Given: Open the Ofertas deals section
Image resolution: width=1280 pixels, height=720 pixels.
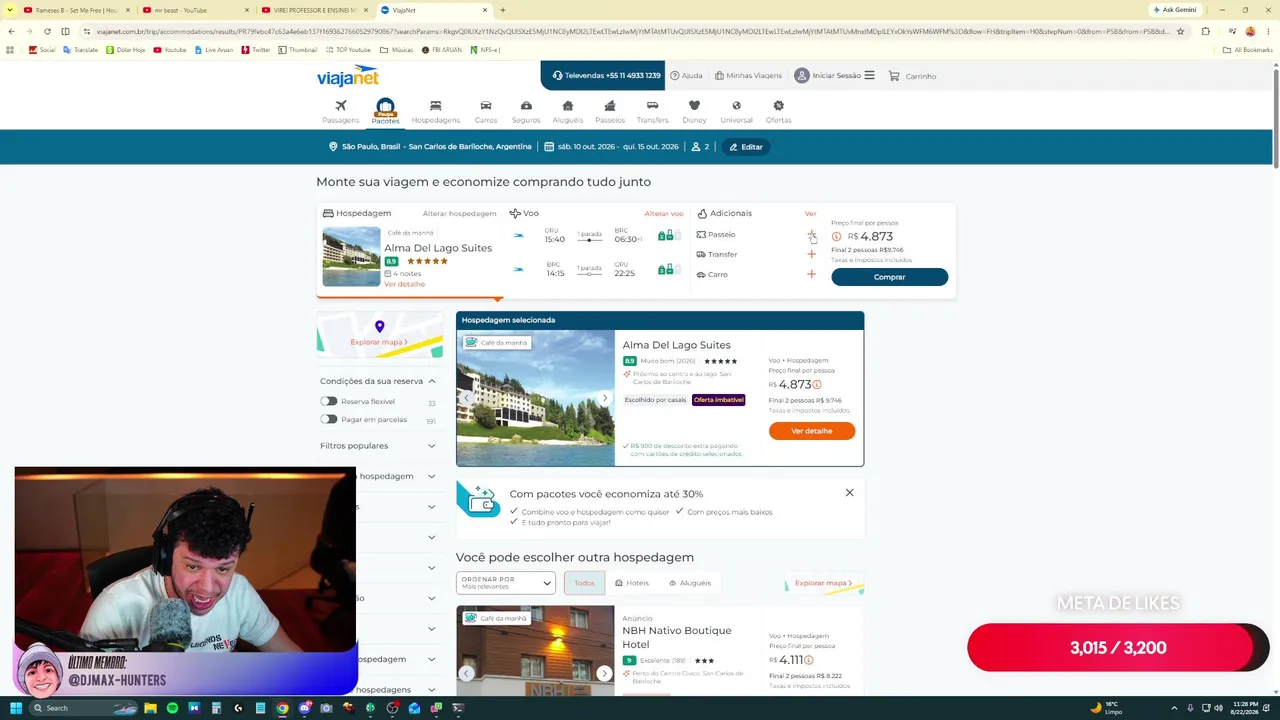Looking at the screenshot, I should [778, 111].
